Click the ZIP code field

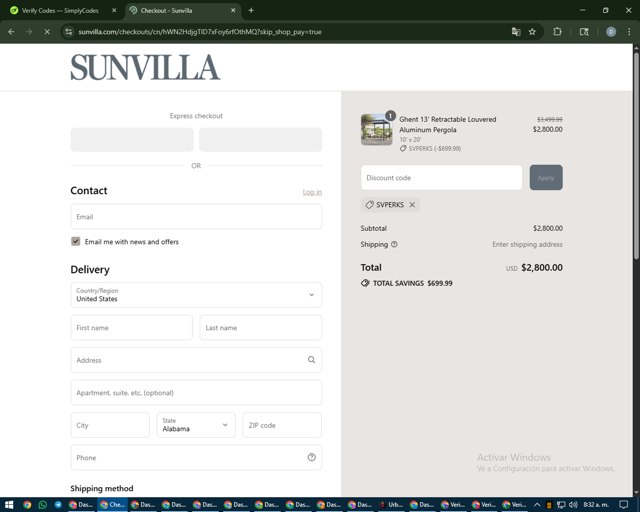click(282, 425)
